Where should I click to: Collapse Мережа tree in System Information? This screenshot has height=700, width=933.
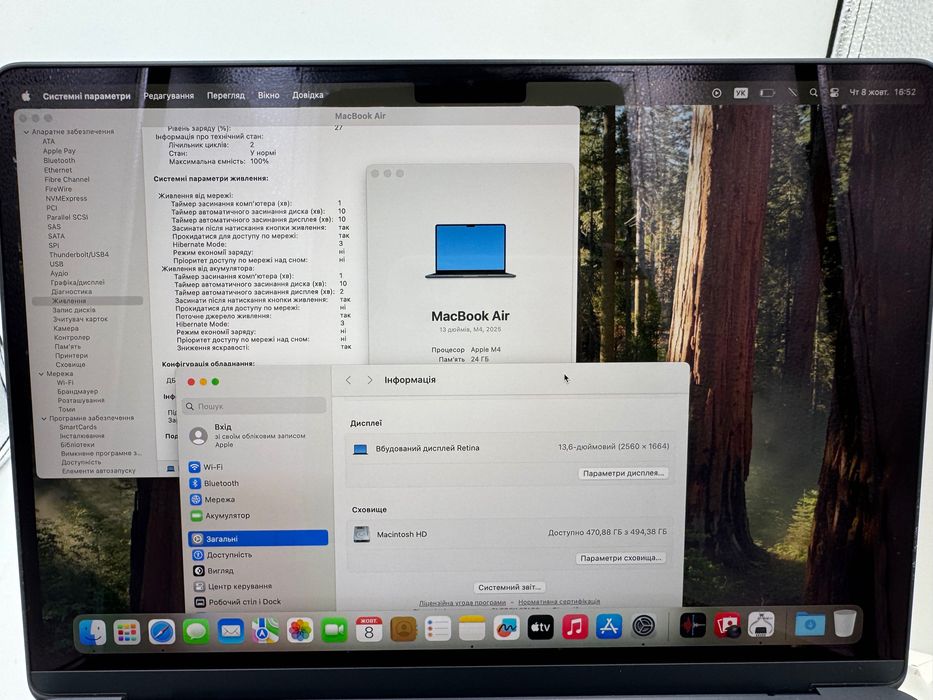tap(41, 374)
